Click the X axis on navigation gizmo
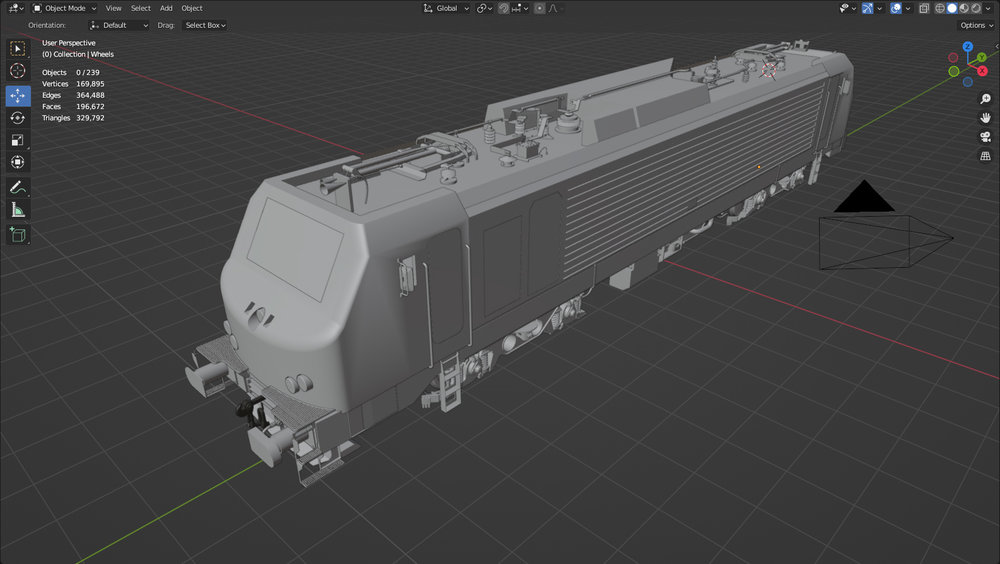The width and height of the screenshot is (1000, 564). (982, 71)
